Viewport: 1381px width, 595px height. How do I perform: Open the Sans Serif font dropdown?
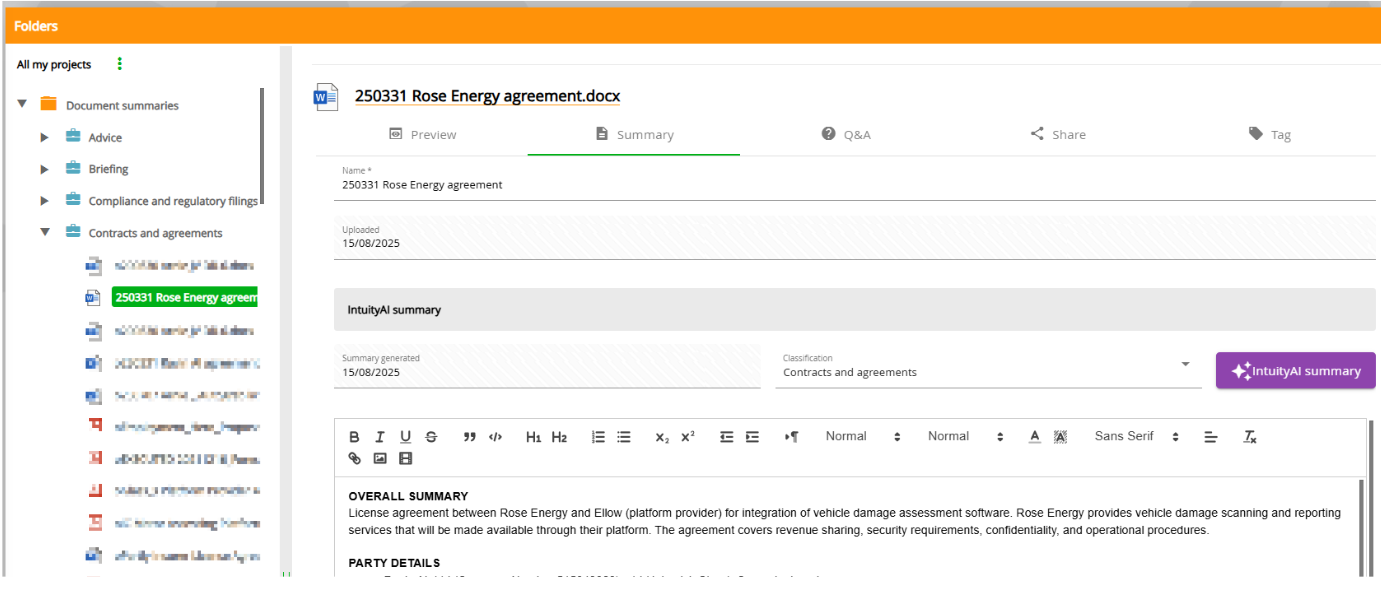click(1137, 436)
